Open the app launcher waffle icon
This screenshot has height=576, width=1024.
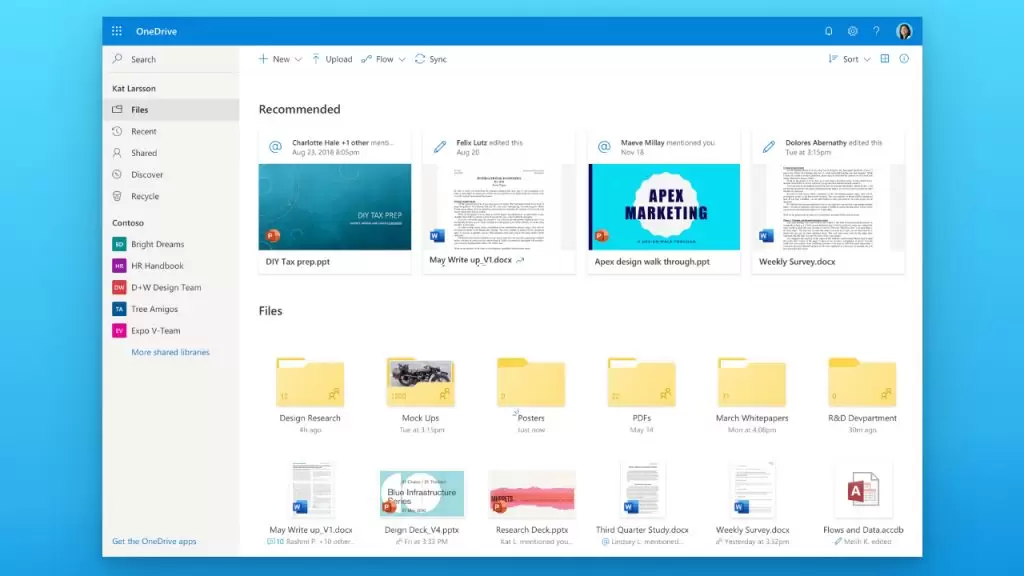[x=117, y=31]
